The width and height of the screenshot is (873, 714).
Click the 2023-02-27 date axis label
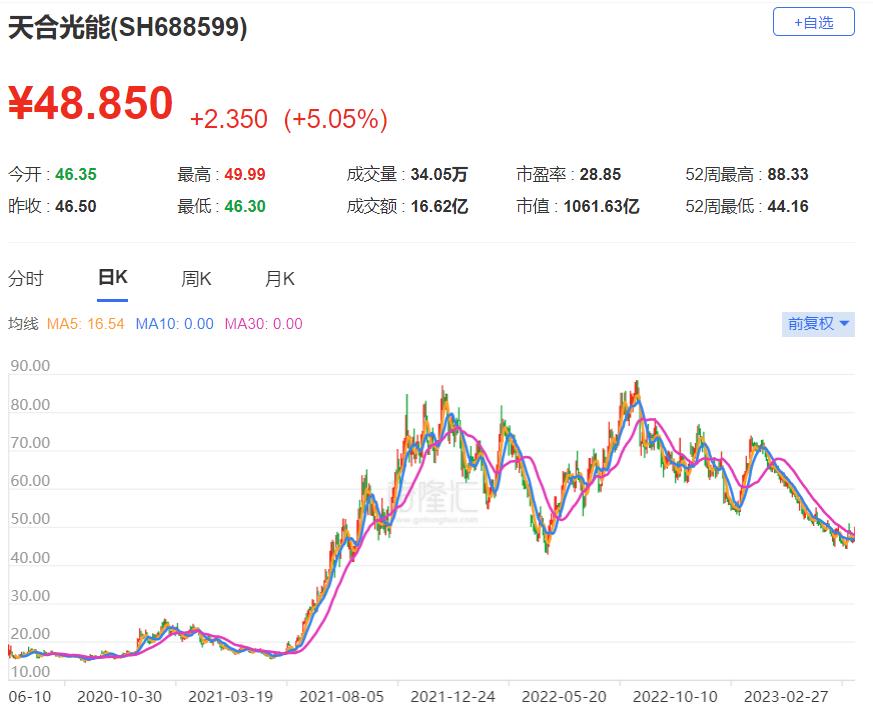pyautogui.click(x=786, y=697)
